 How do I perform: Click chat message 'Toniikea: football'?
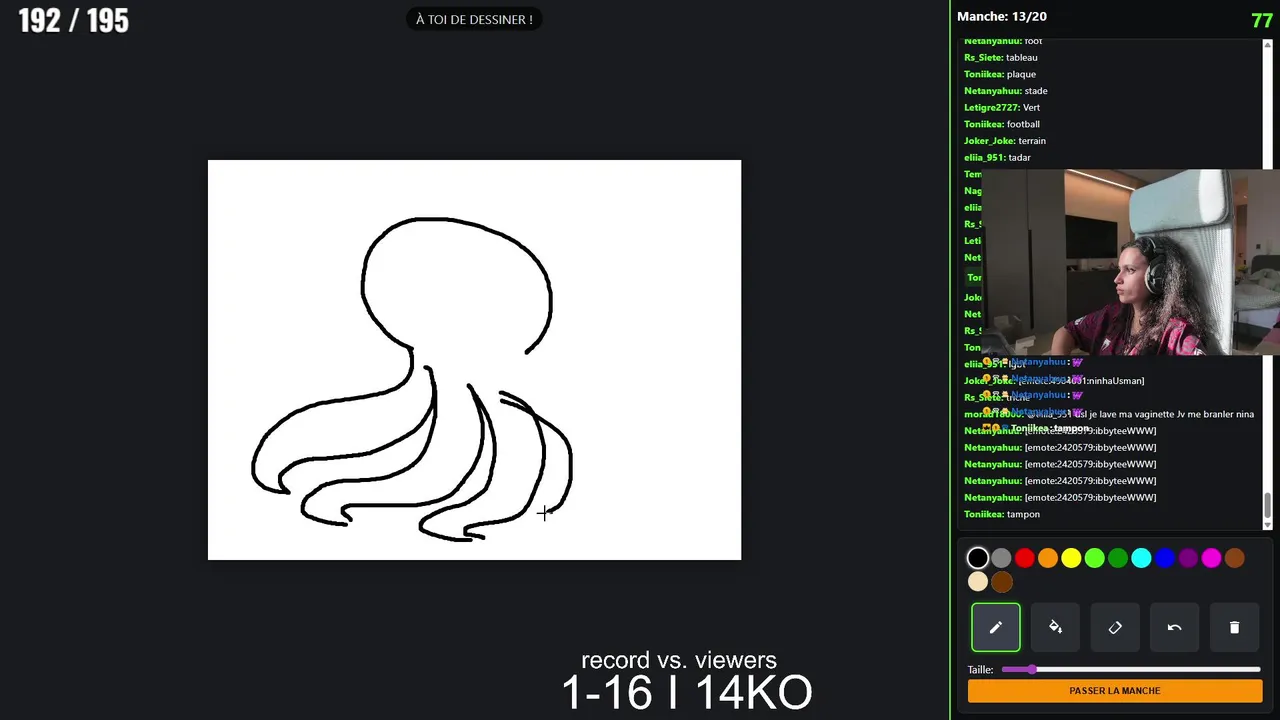tap(1002, 124)
